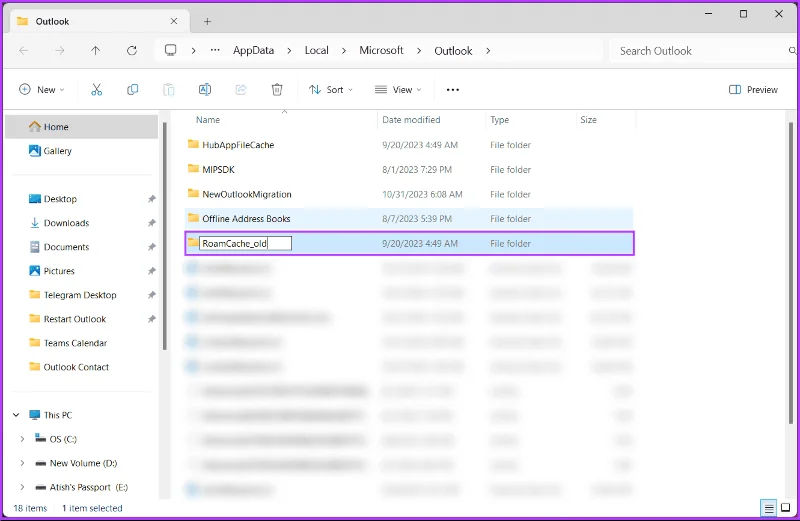Add a new tab with plus button

(x=207, y=21)
